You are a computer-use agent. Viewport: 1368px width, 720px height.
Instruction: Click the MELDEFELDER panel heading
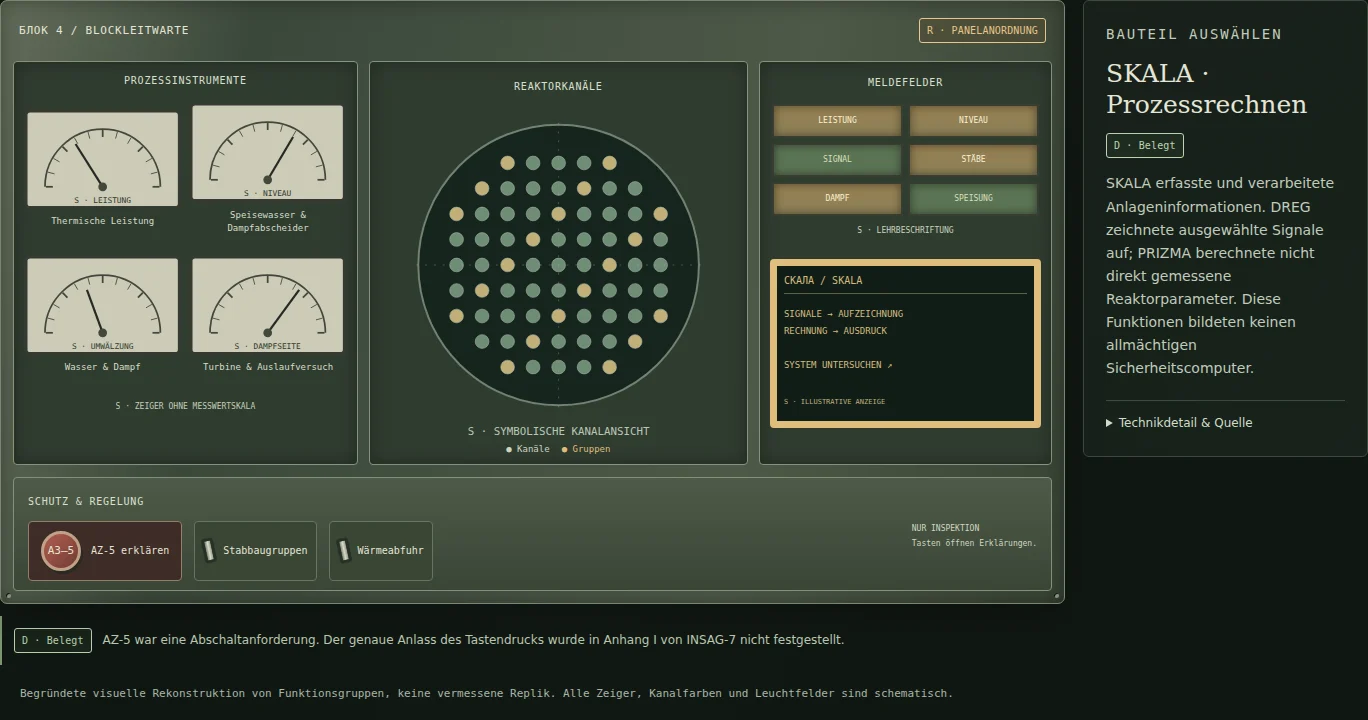[905, 82]
